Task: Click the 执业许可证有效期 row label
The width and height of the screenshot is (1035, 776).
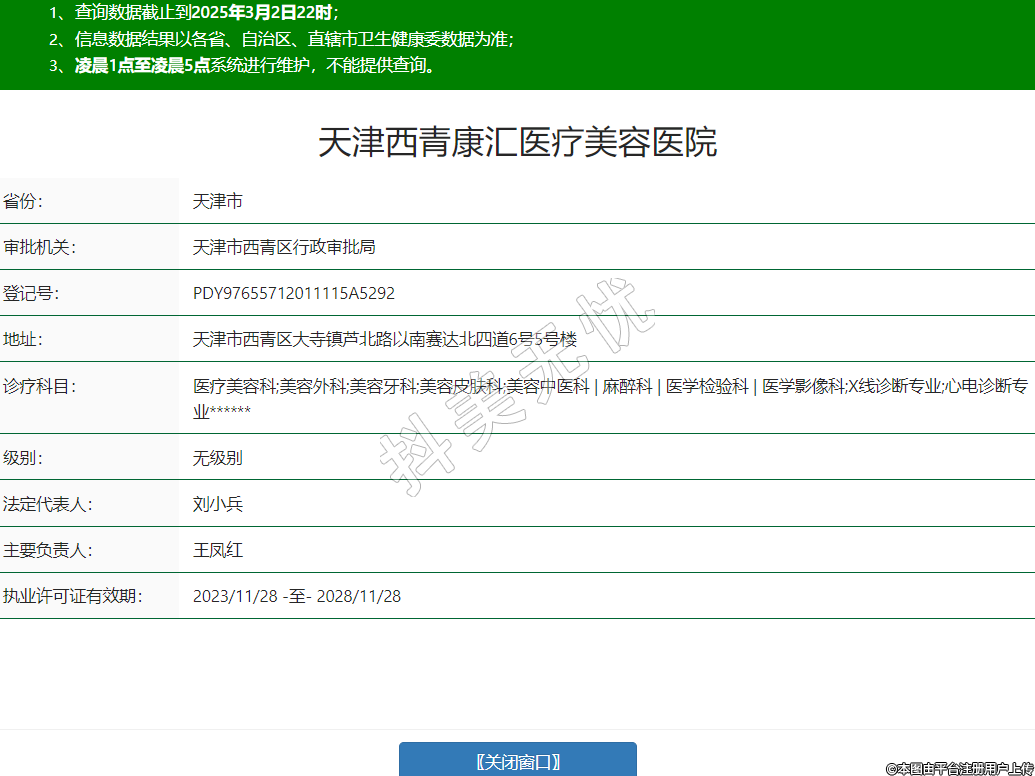Action: pyautogui.click(x=72, y=596)
